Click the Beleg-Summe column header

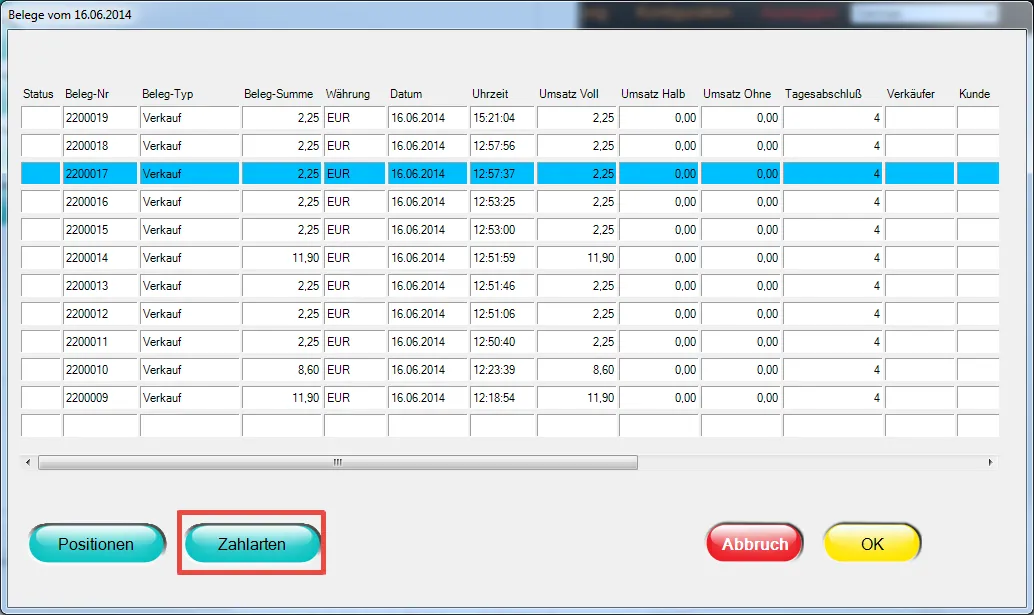tap(278, 94)
